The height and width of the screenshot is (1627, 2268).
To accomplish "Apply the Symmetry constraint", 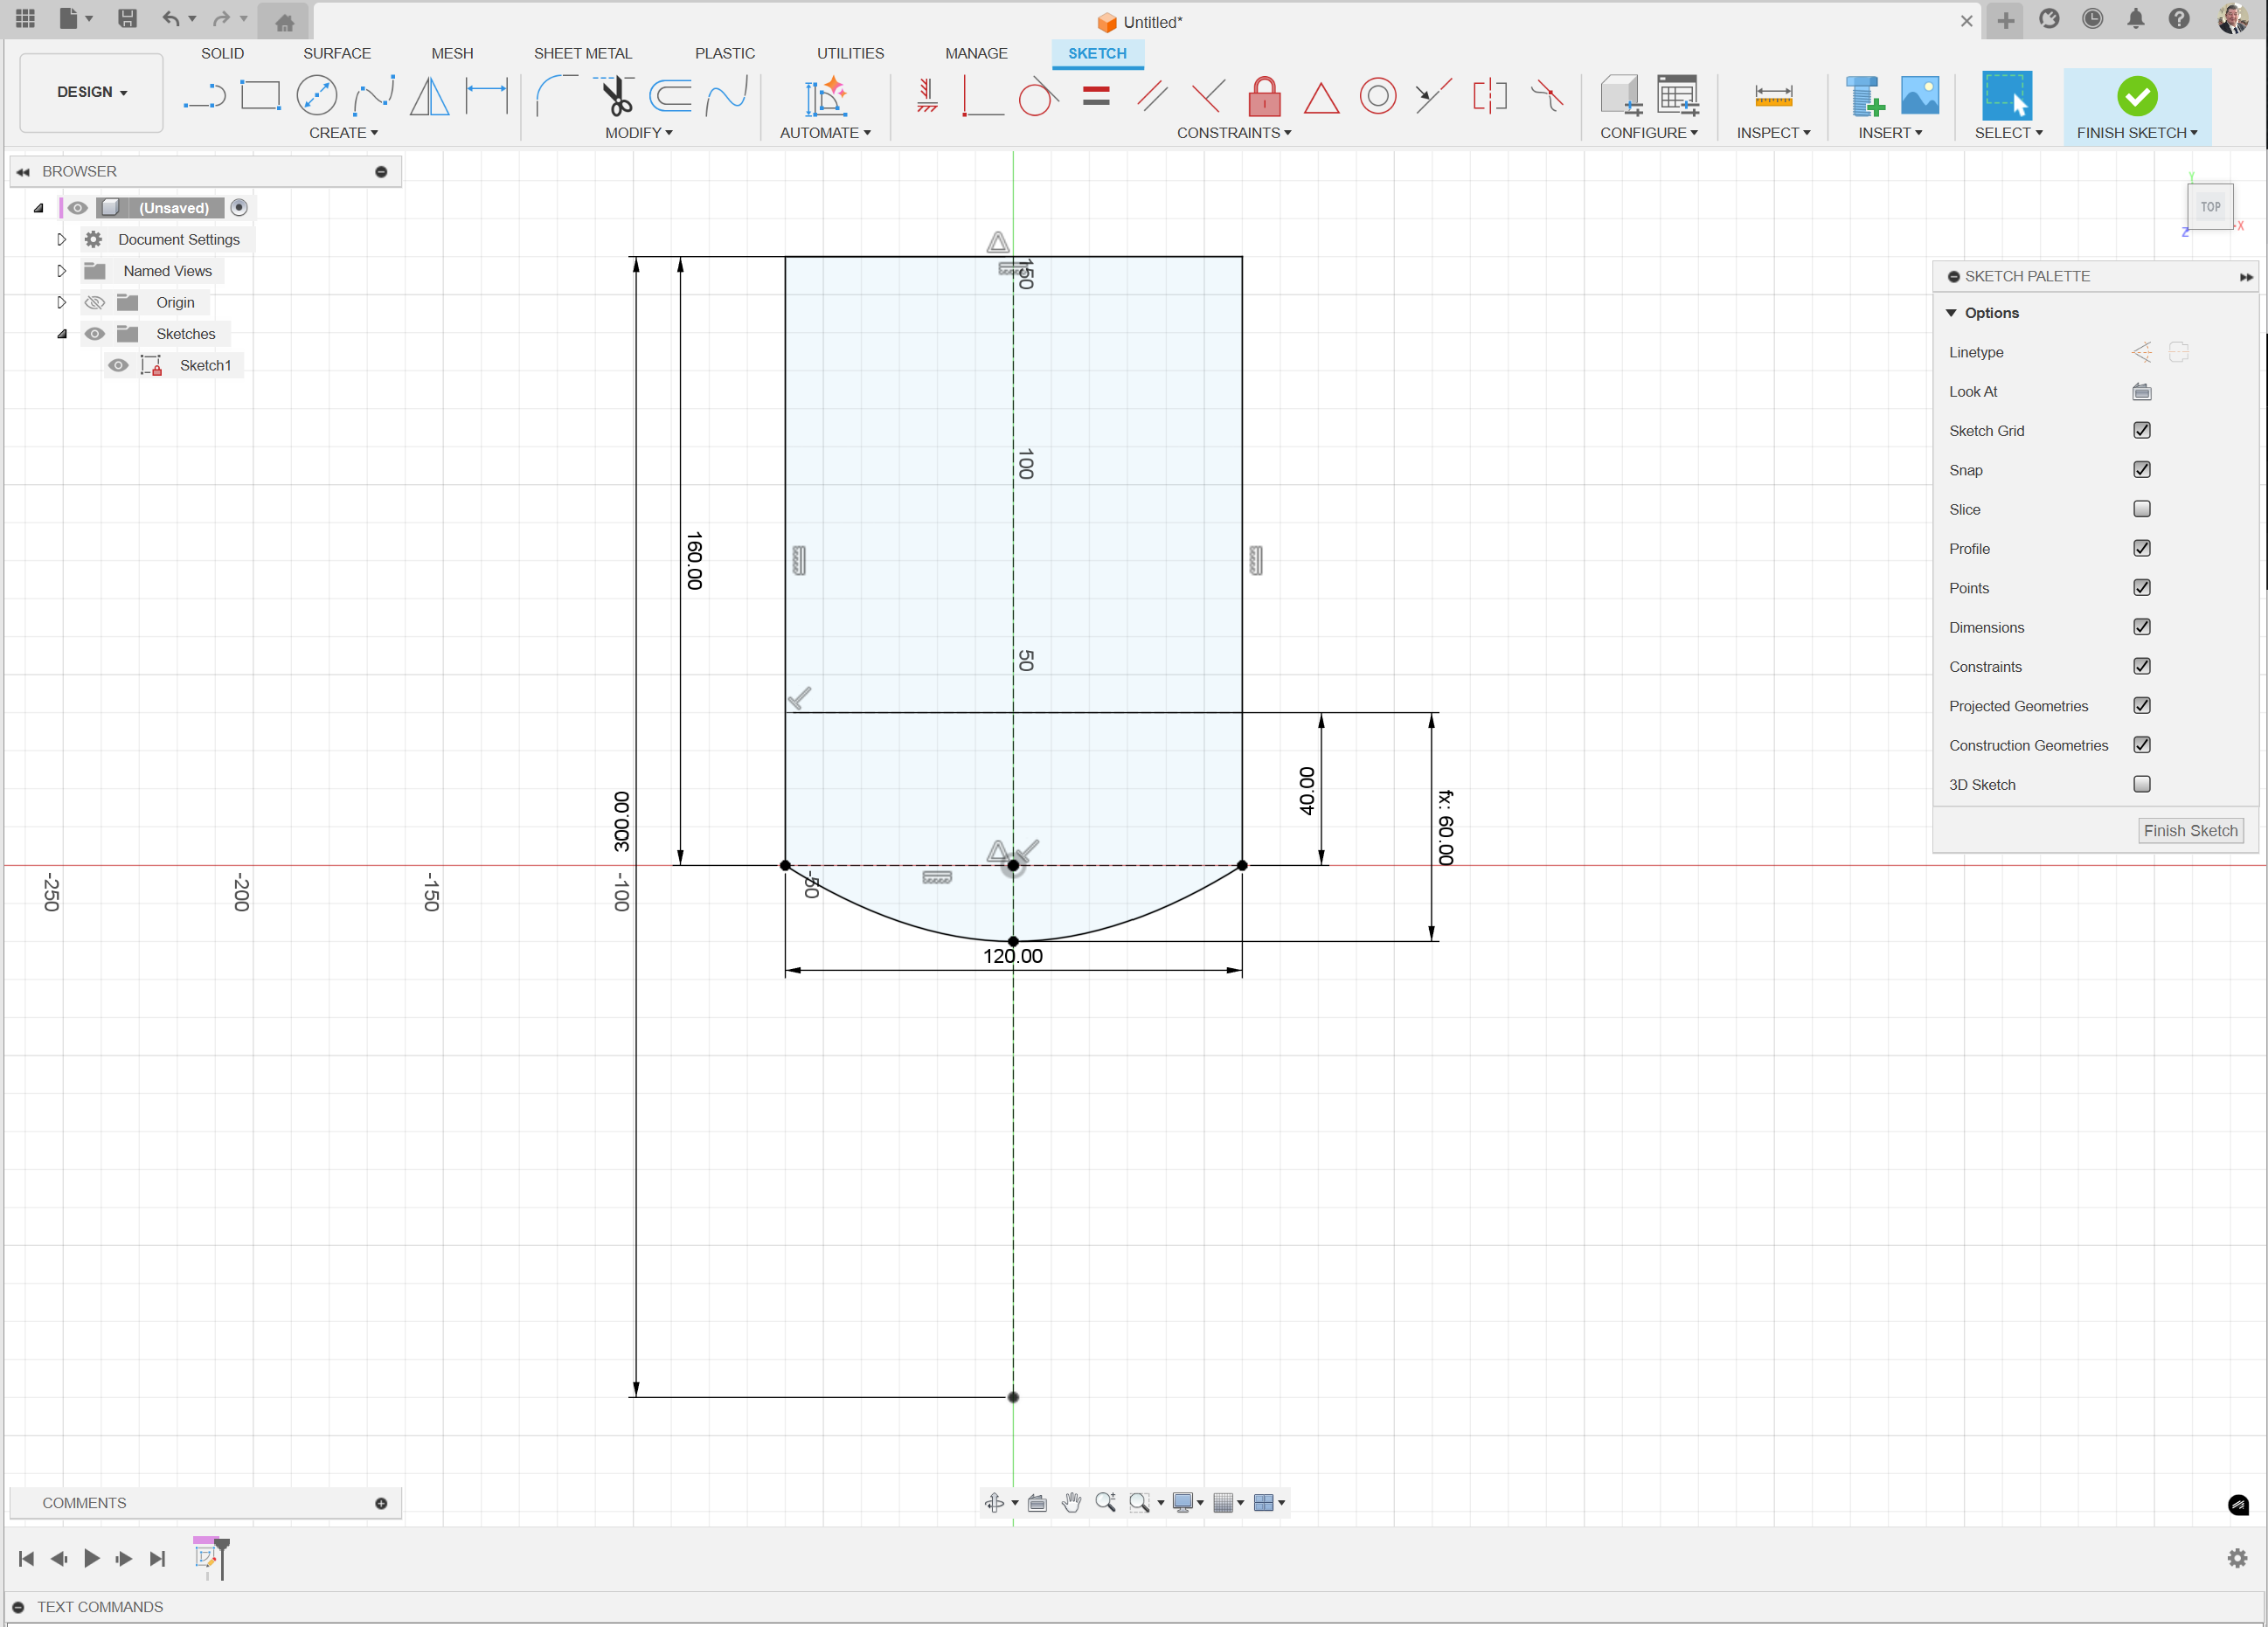I will click(x=1490, y=96).
